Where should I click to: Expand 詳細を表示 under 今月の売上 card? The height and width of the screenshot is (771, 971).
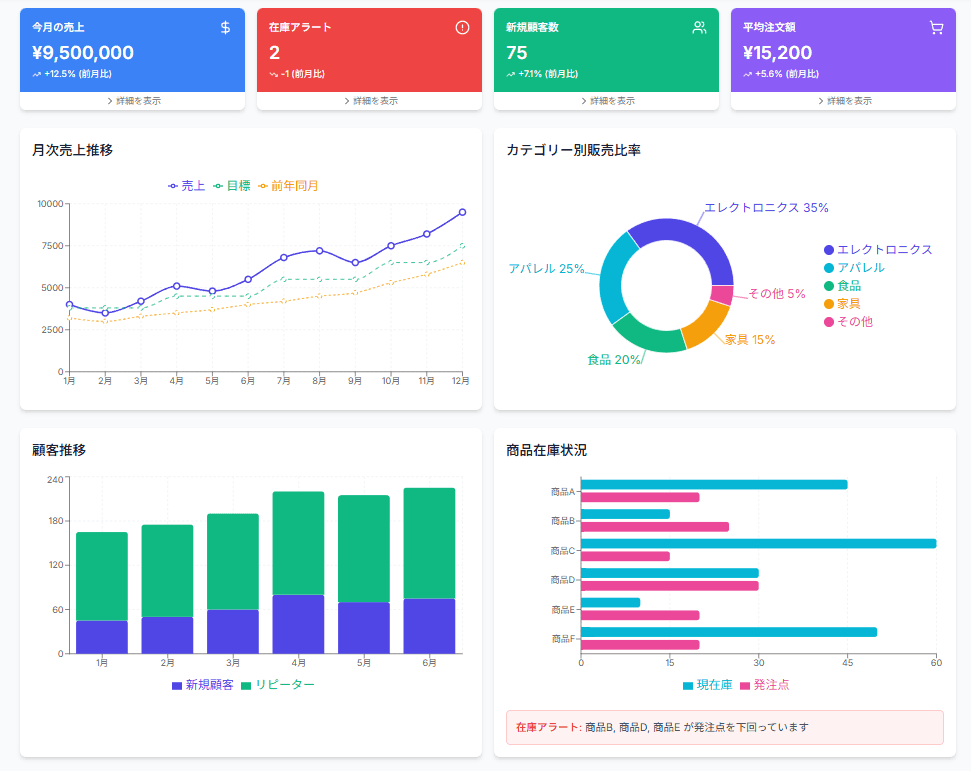coord(133,101)
